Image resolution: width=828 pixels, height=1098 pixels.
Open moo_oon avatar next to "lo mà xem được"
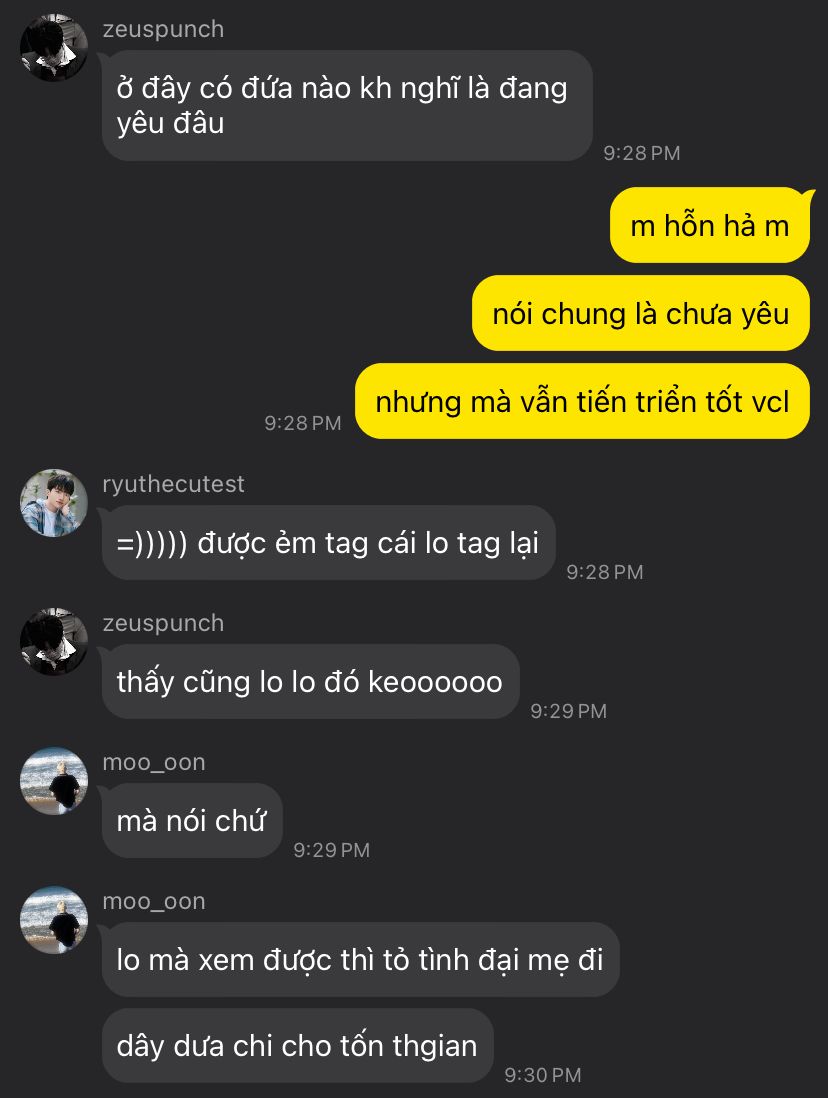[x=54, y=919]
